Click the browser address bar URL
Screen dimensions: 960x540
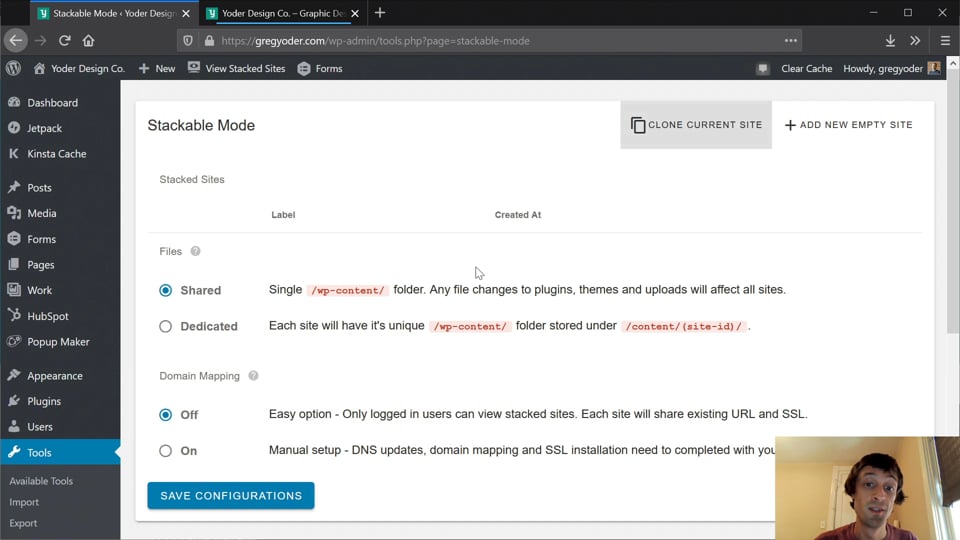pos(375,41)
